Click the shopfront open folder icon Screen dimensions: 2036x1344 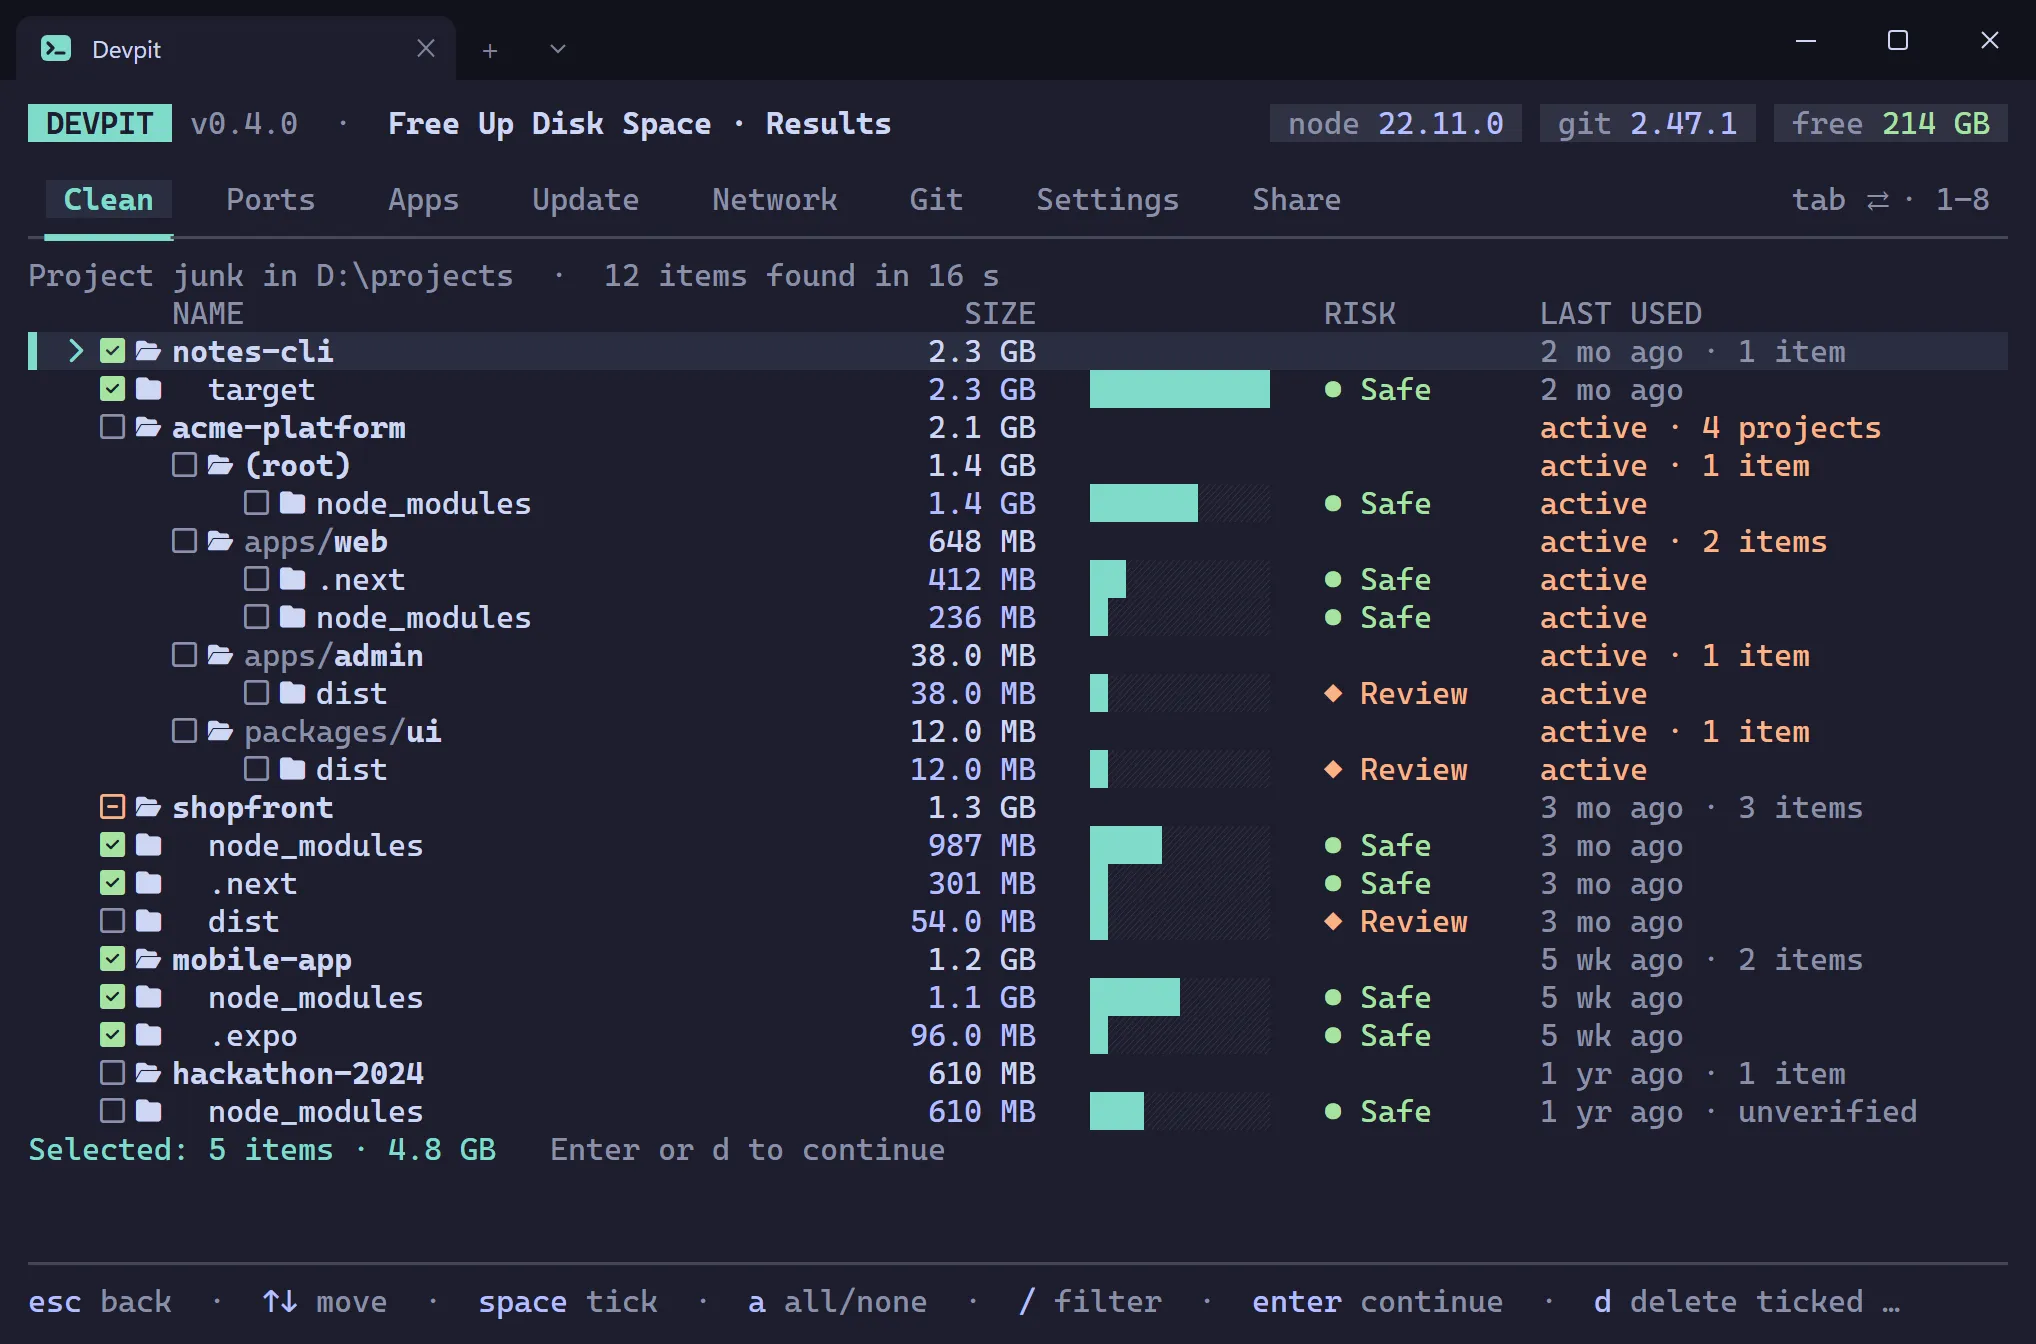(x=148, y=807)
